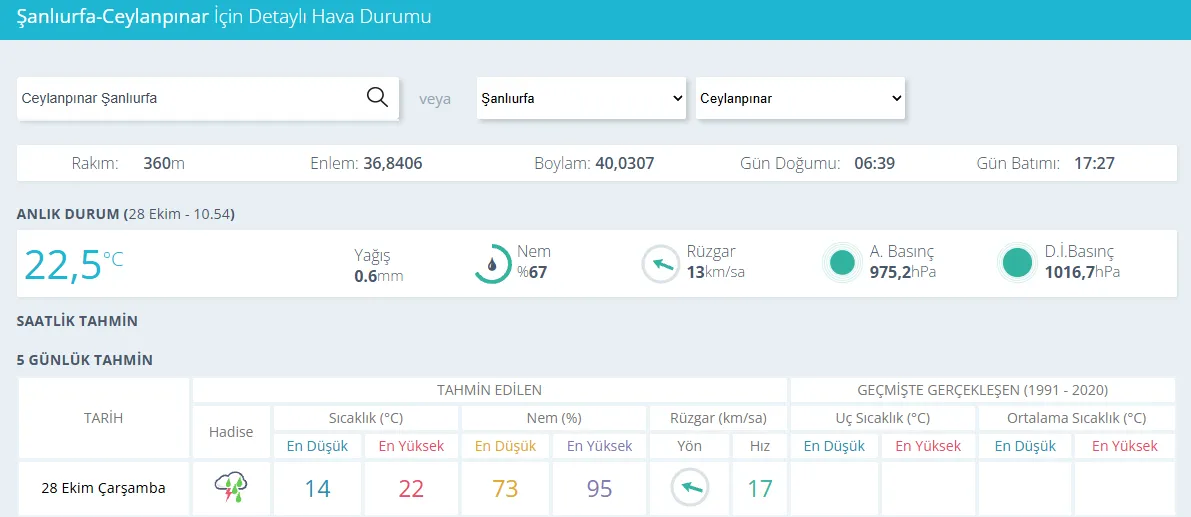This screenshot has height=517, width=1191.
Task: Click the 28 Ekim Çarşamba date cell
Action: pyautogui.click(x=103, y=488)
